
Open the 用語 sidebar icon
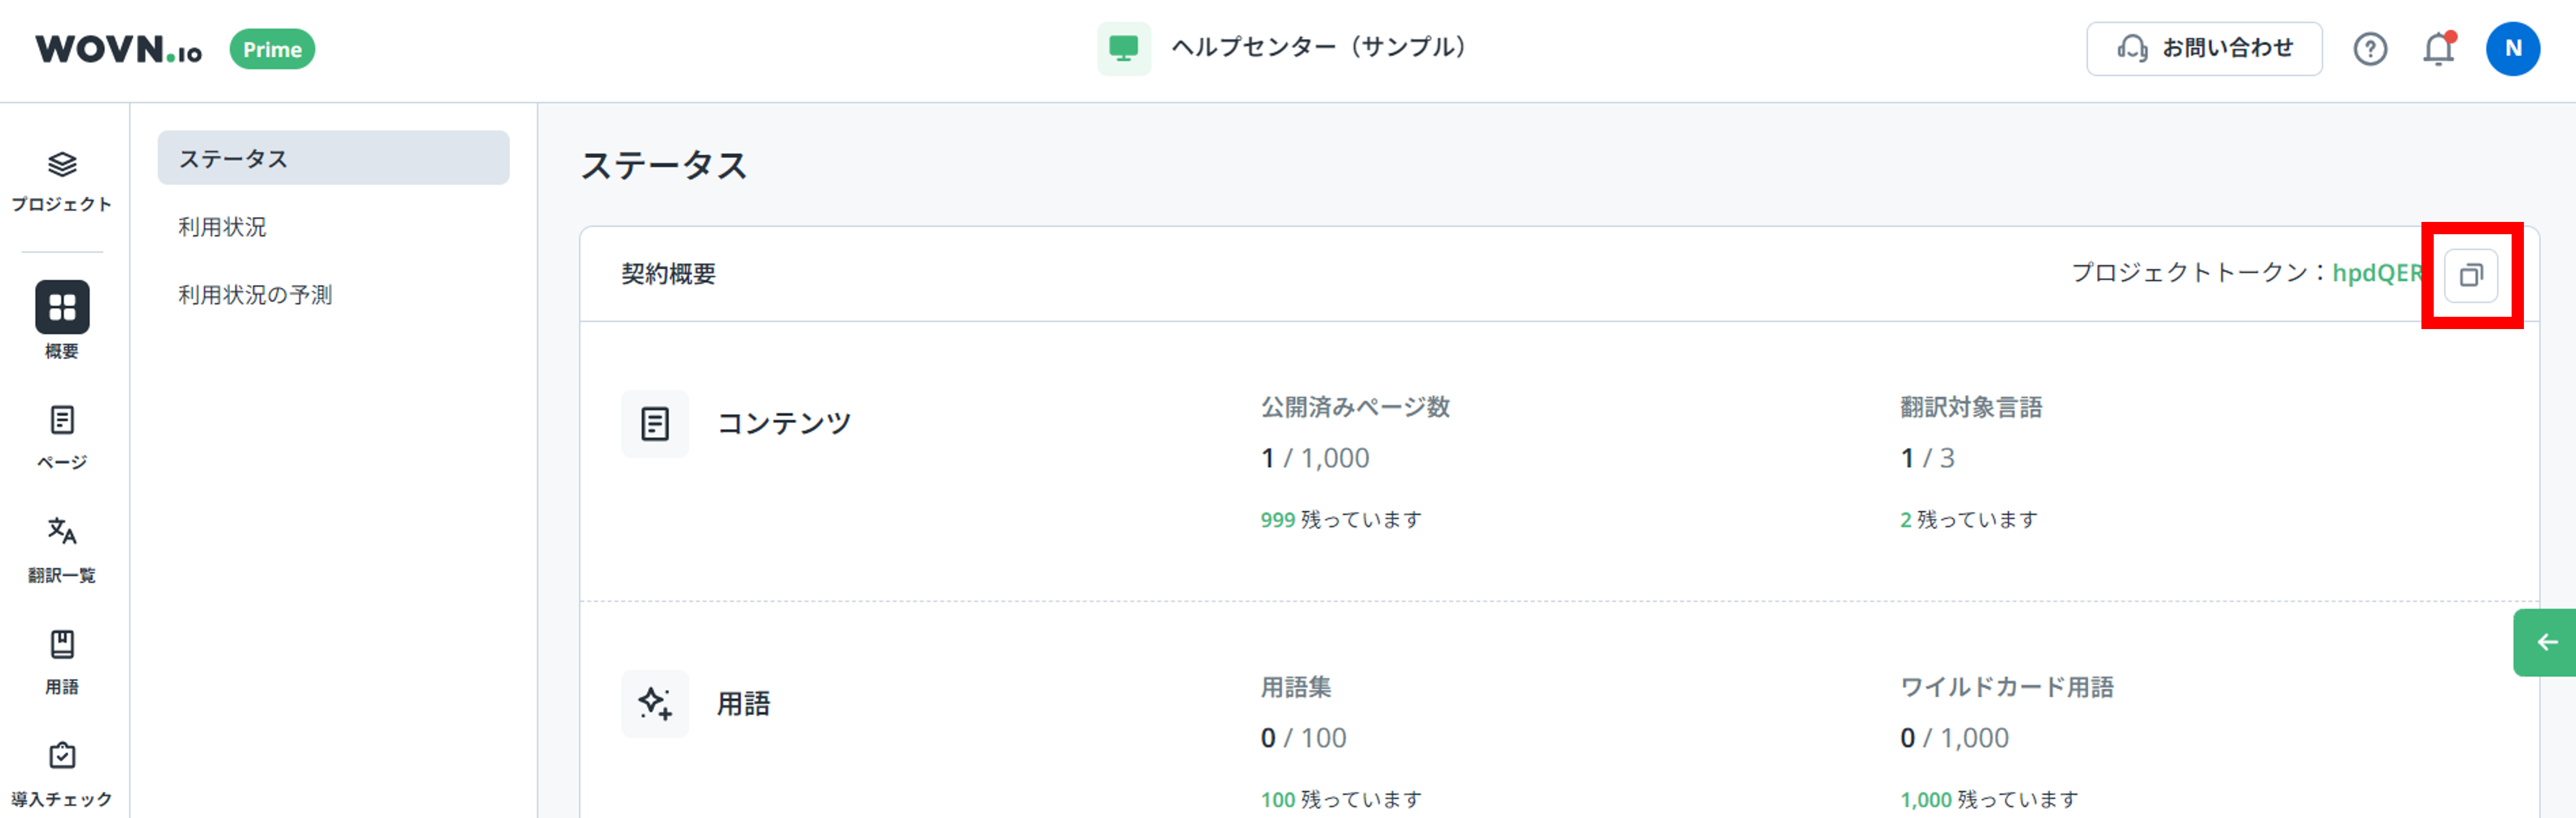(x=62, y=645)
